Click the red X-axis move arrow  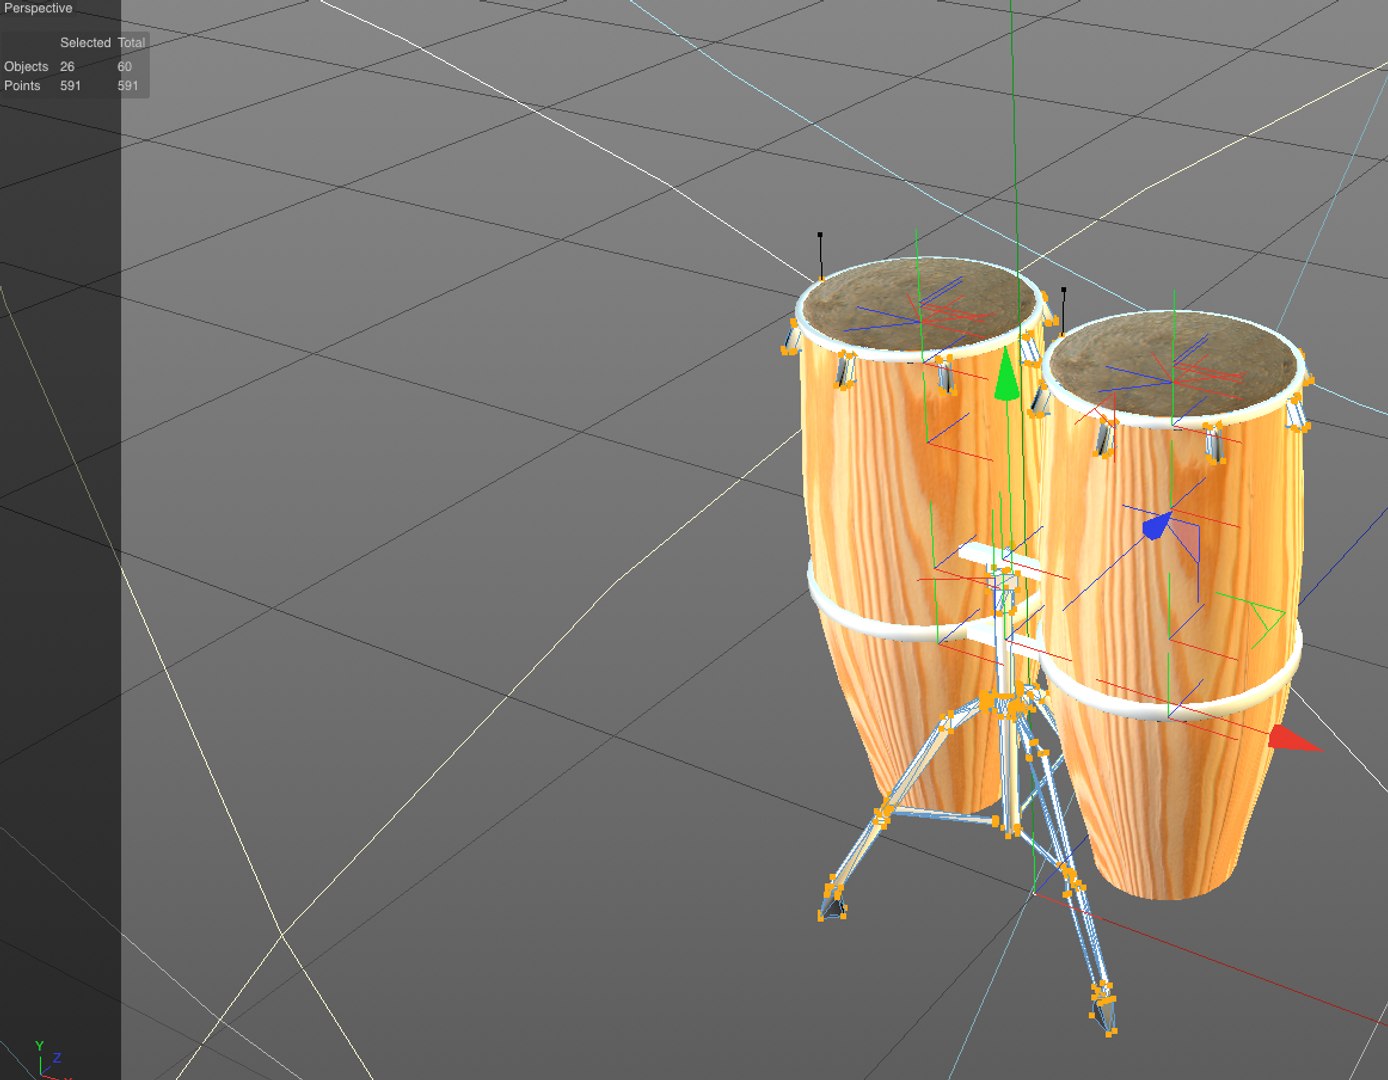tap(1294, 738)
